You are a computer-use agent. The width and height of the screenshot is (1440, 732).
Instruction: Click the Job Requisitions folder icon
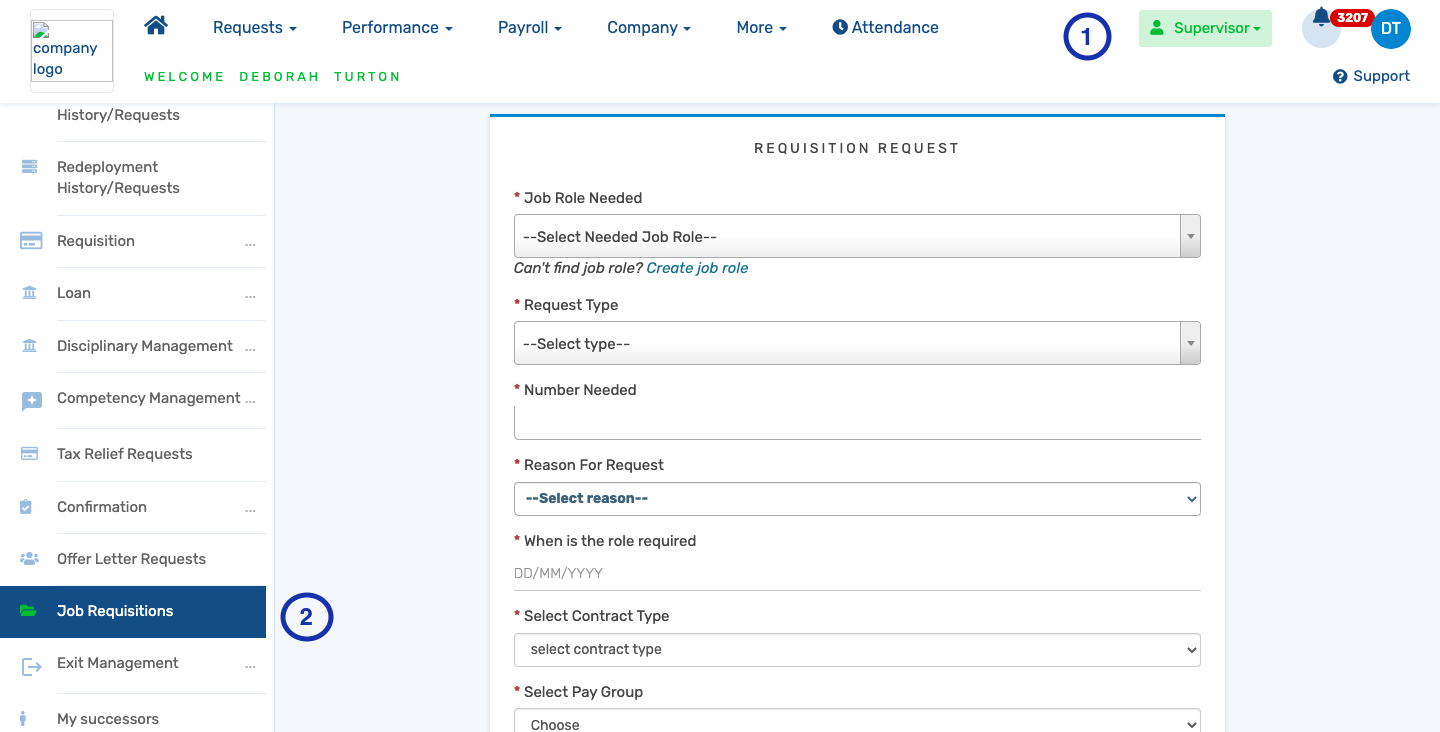(x=30, y=610)
